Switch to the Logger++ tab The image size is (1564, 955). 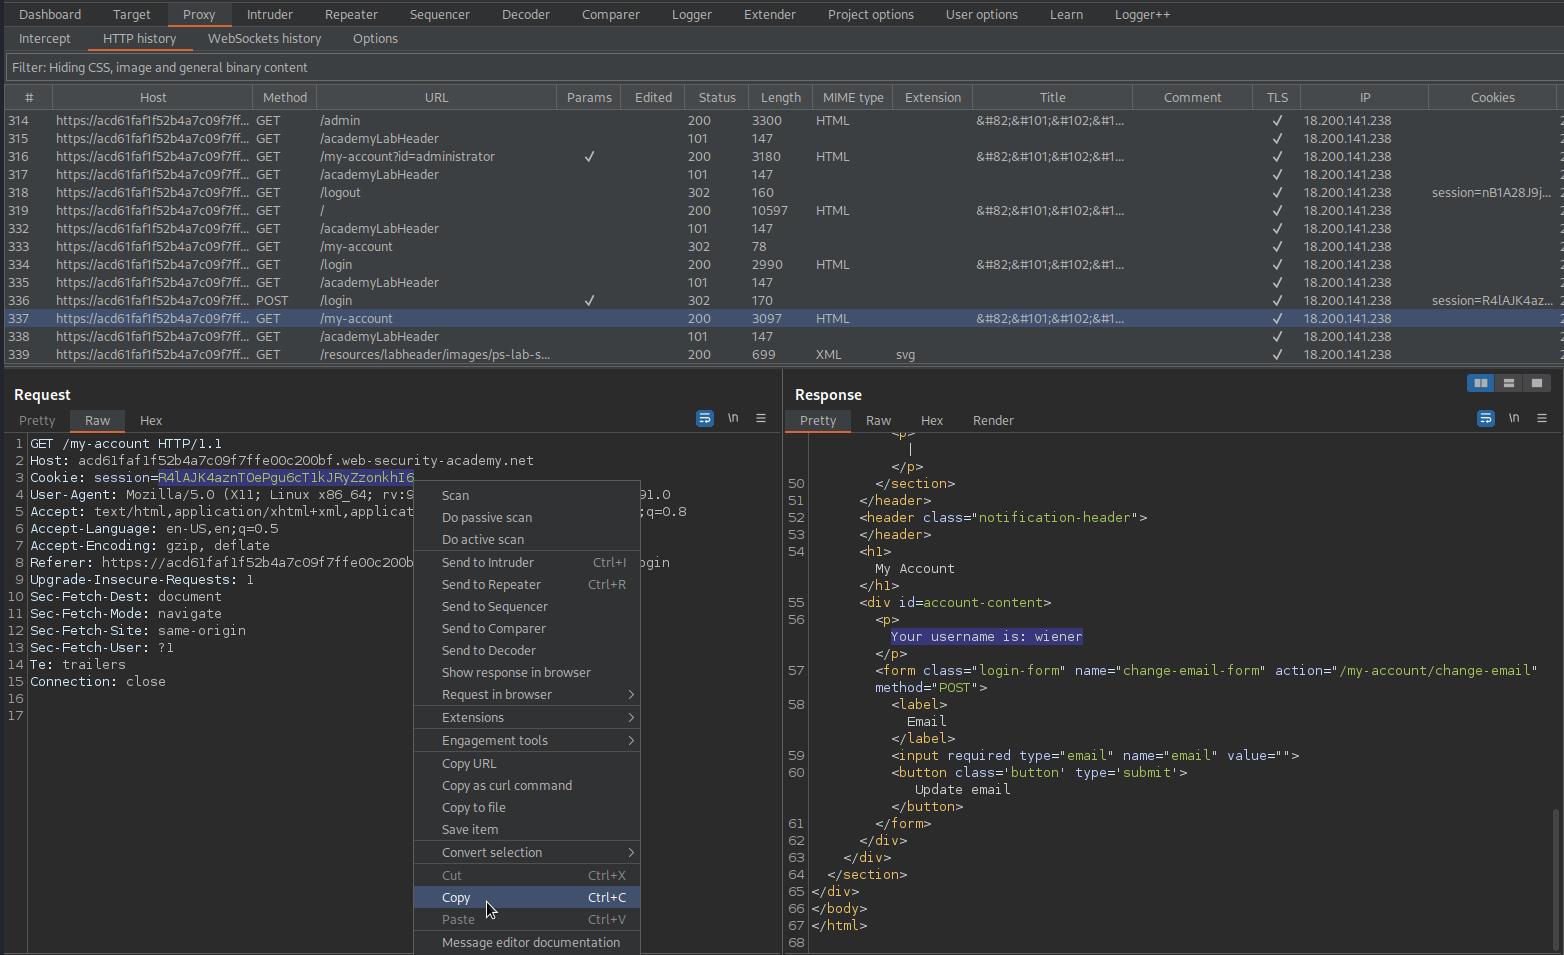(x=1142, y=14)
